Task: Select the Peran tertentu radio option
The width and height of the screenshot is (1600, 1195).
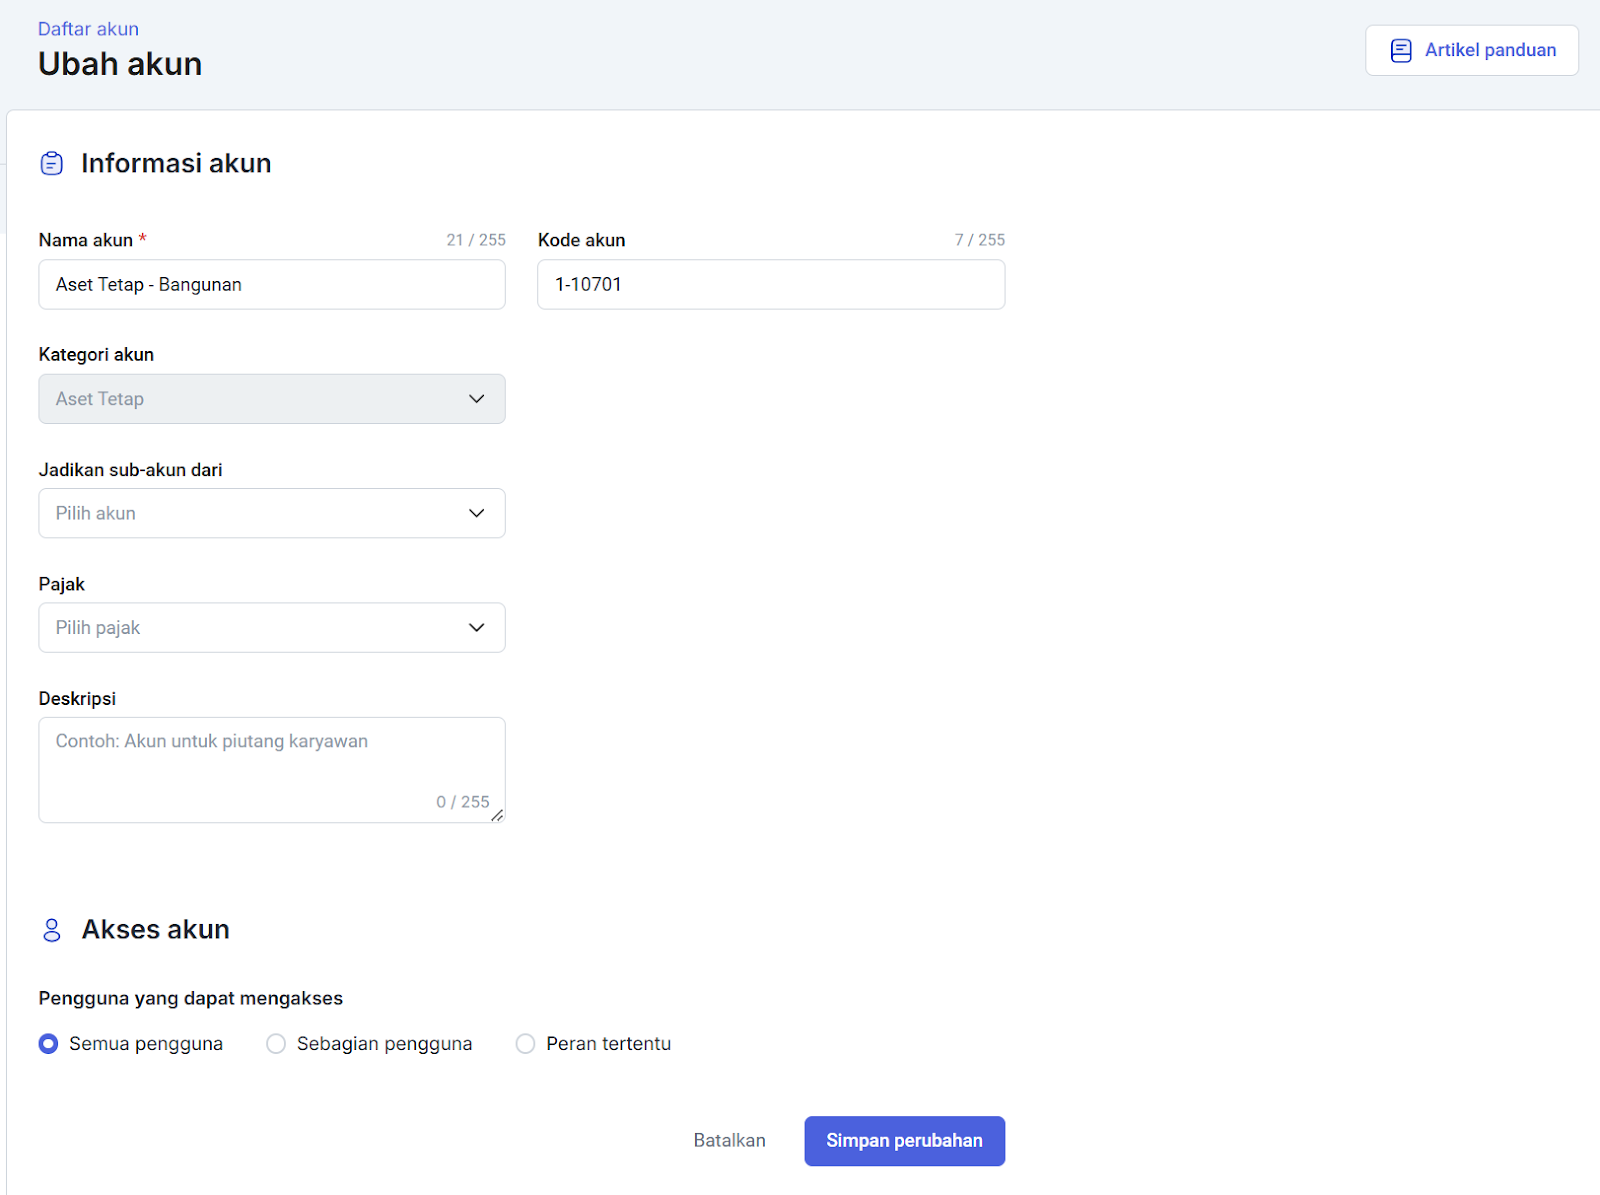Action: coord(525,1044)
